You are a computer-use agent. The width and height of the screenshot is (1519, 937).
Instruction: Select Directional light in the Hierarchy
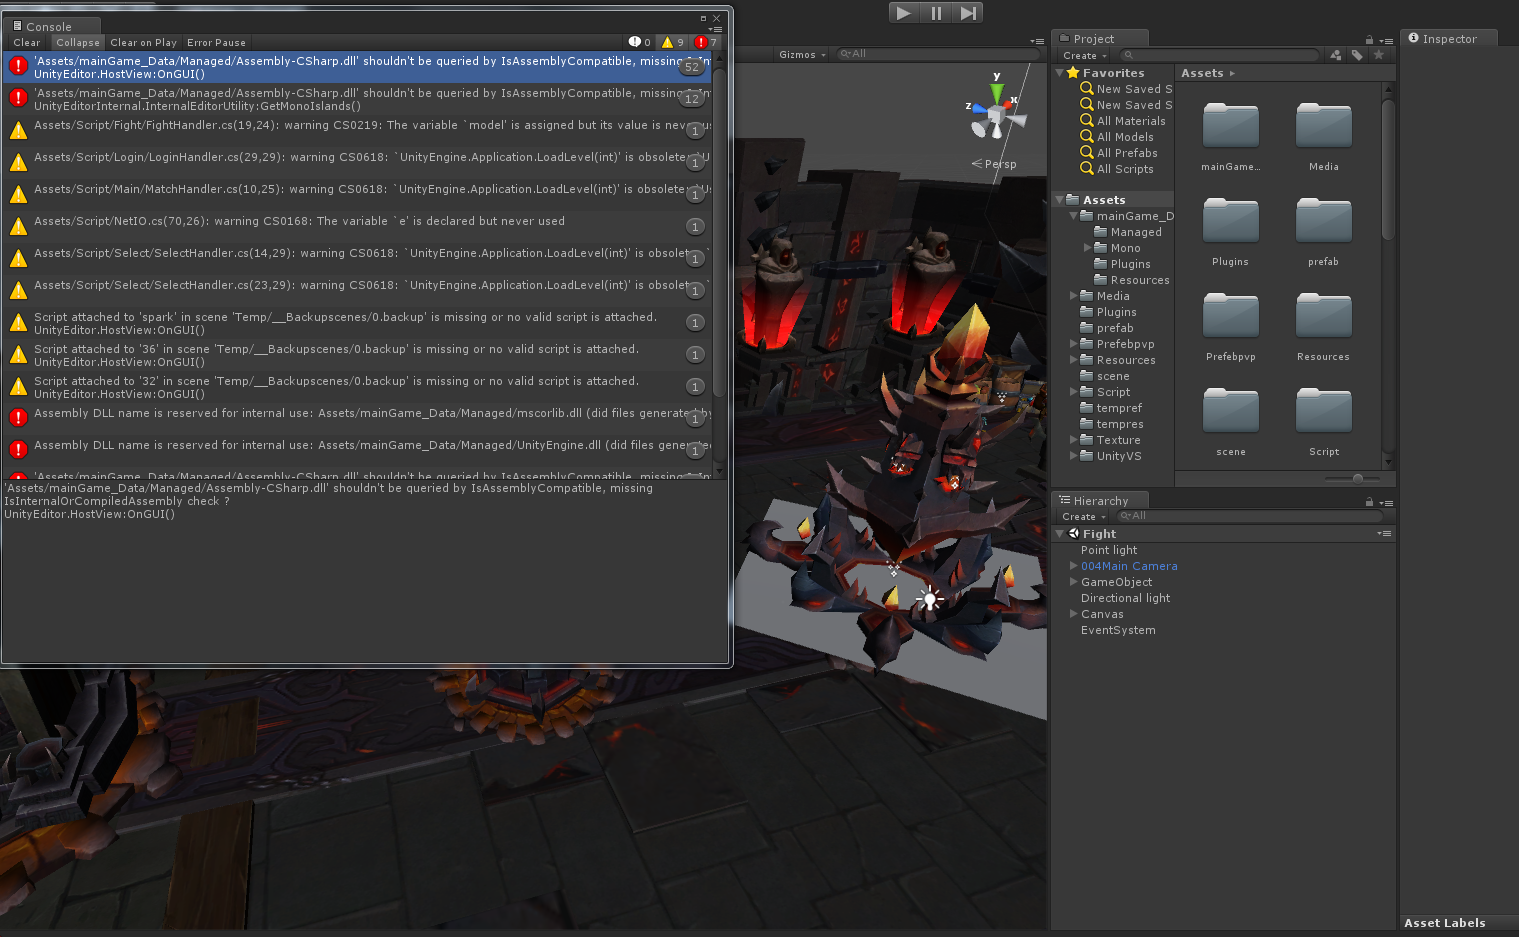coord(1125,598)
